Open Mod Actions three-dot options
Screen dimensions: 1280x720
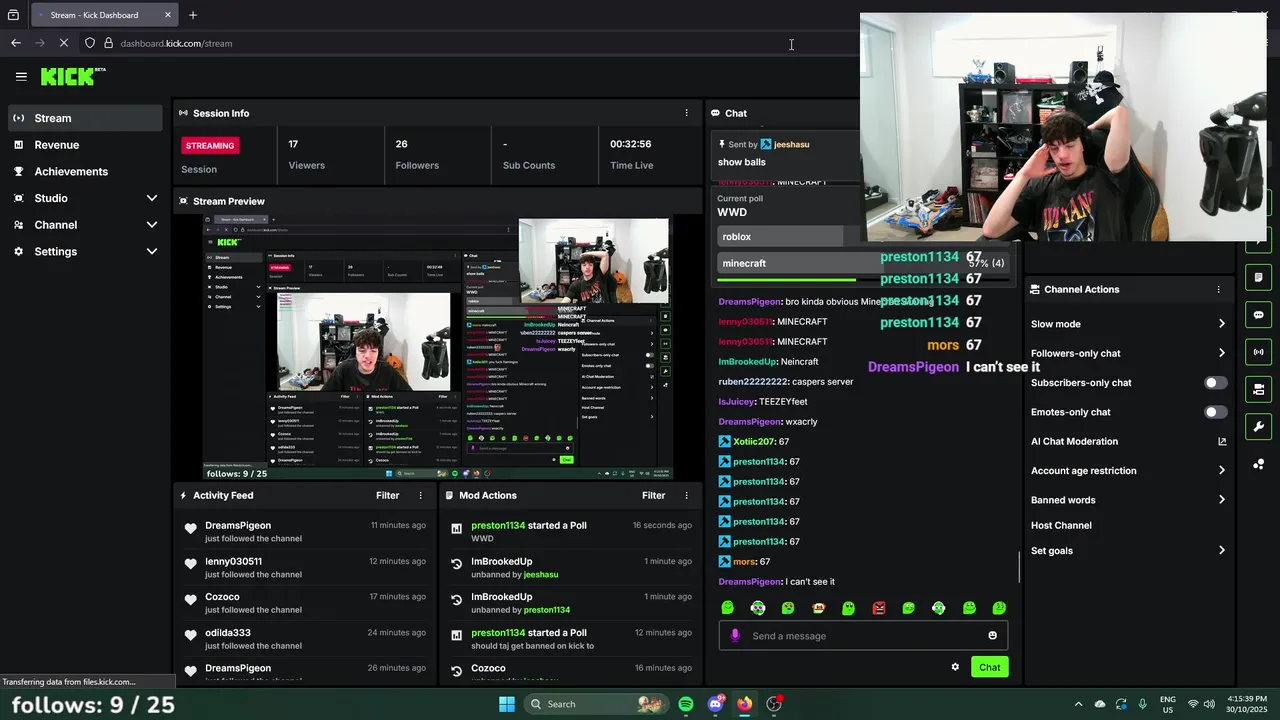click(686, 495)
